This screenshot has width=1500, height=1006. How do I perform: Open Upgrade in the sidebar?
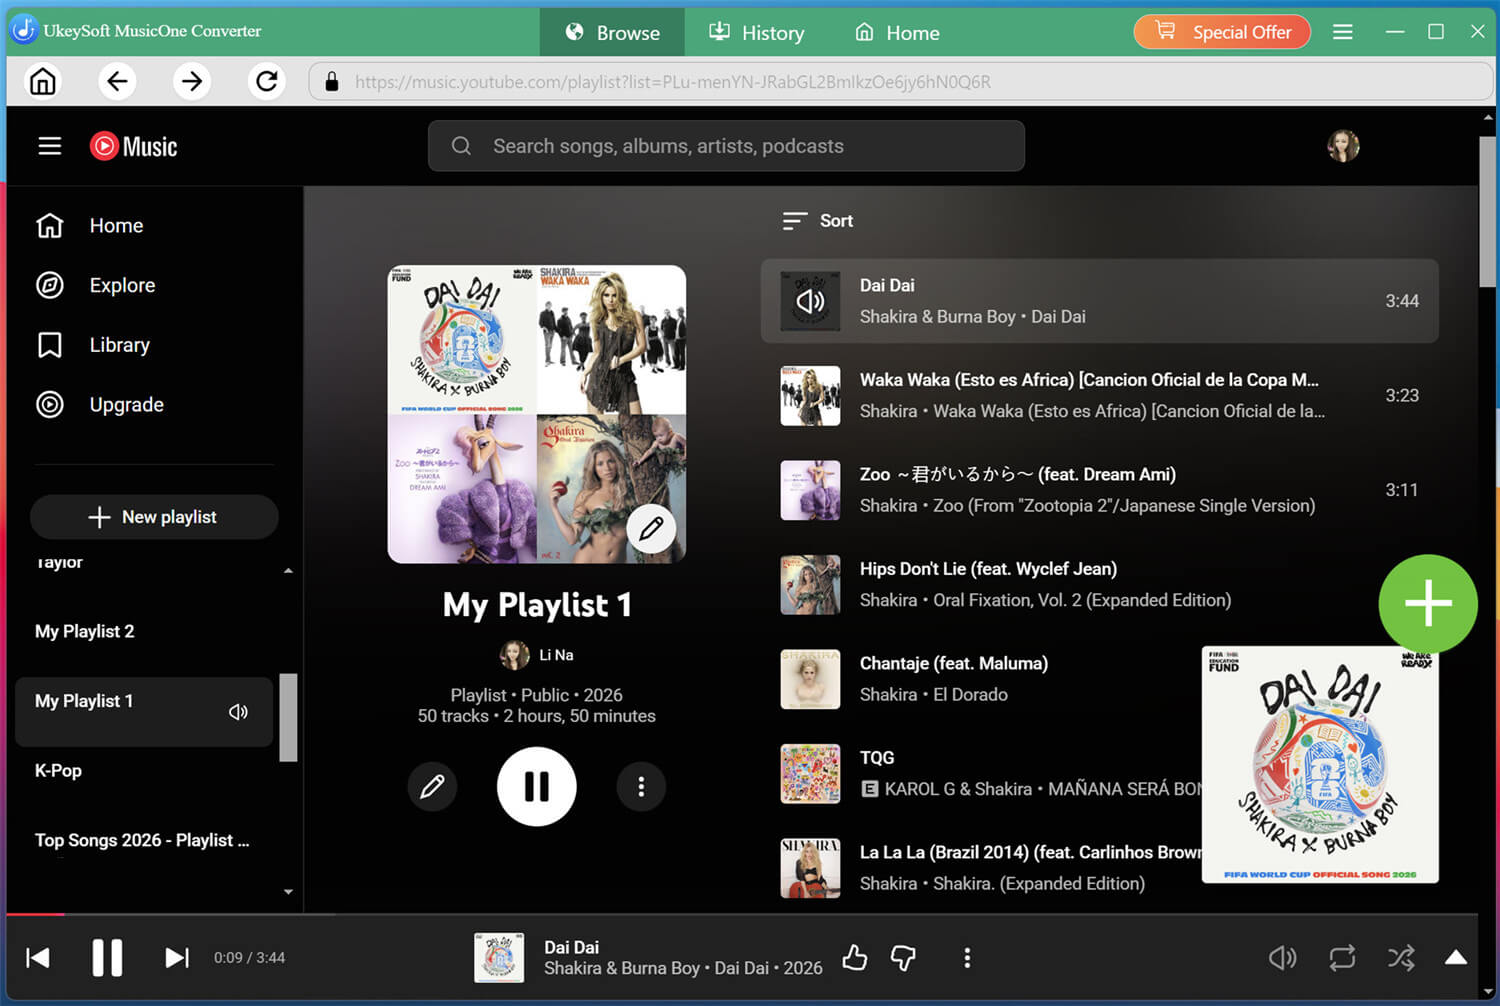point(100,404)
